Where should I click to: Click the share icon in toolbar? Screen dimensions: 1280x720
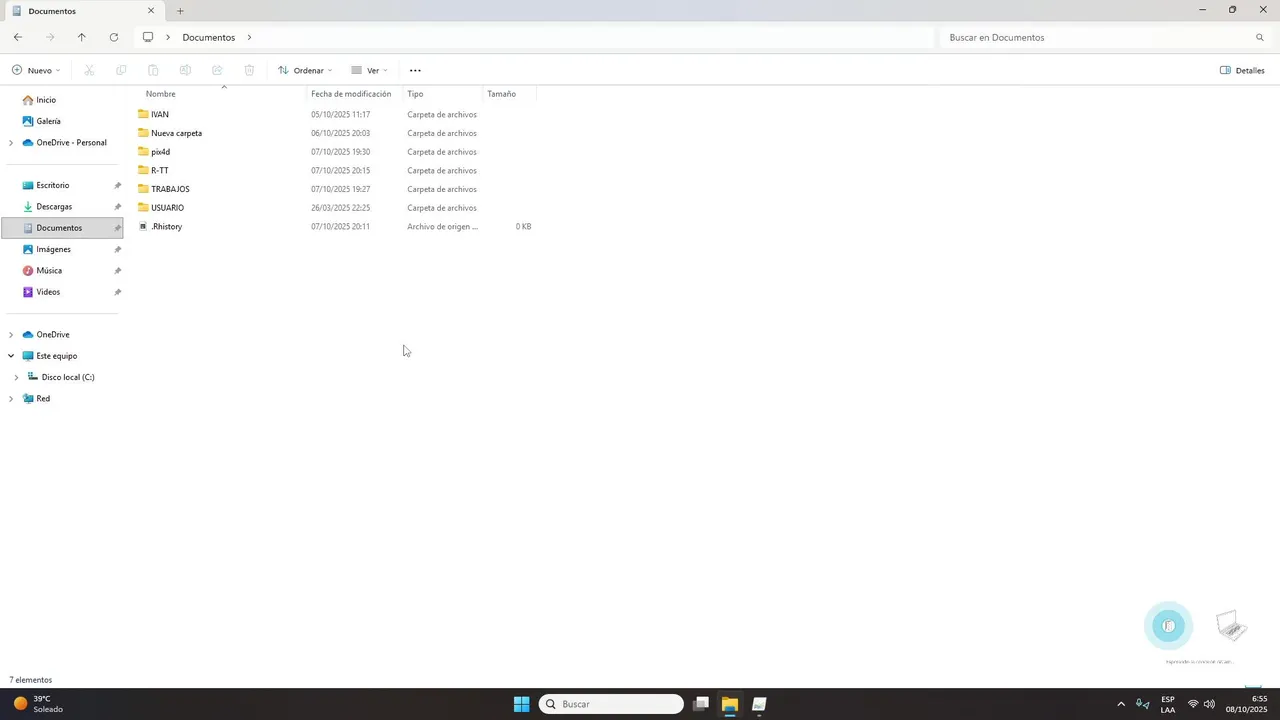(217, 70)
